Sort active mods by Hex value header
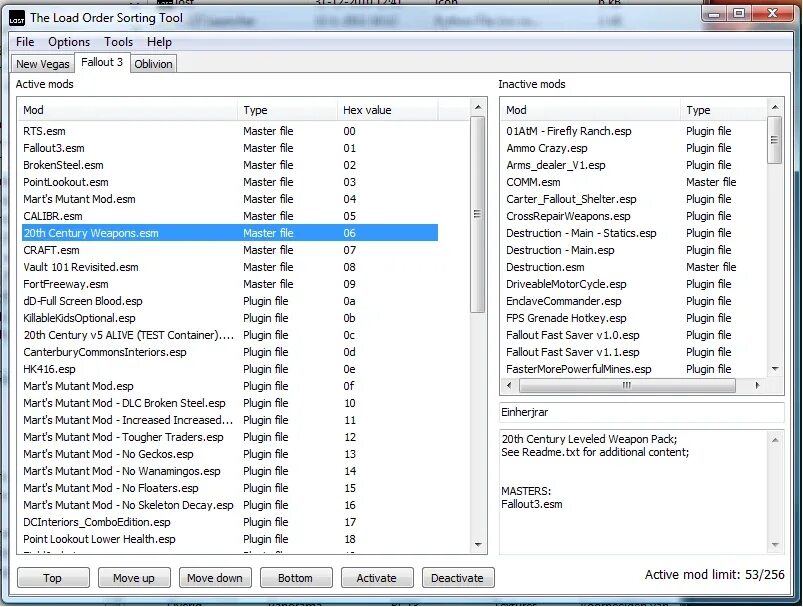Image resolution: width=803 pixels, height=607 pixels. point(388,110)
